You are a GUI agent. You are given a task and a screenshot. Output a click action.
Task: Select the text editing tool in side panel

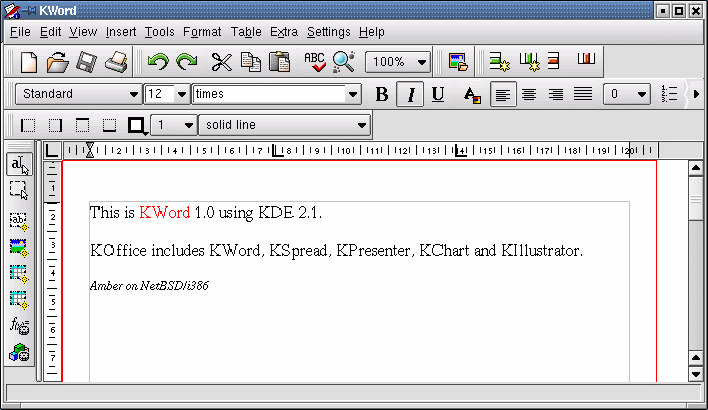[19, 164]
